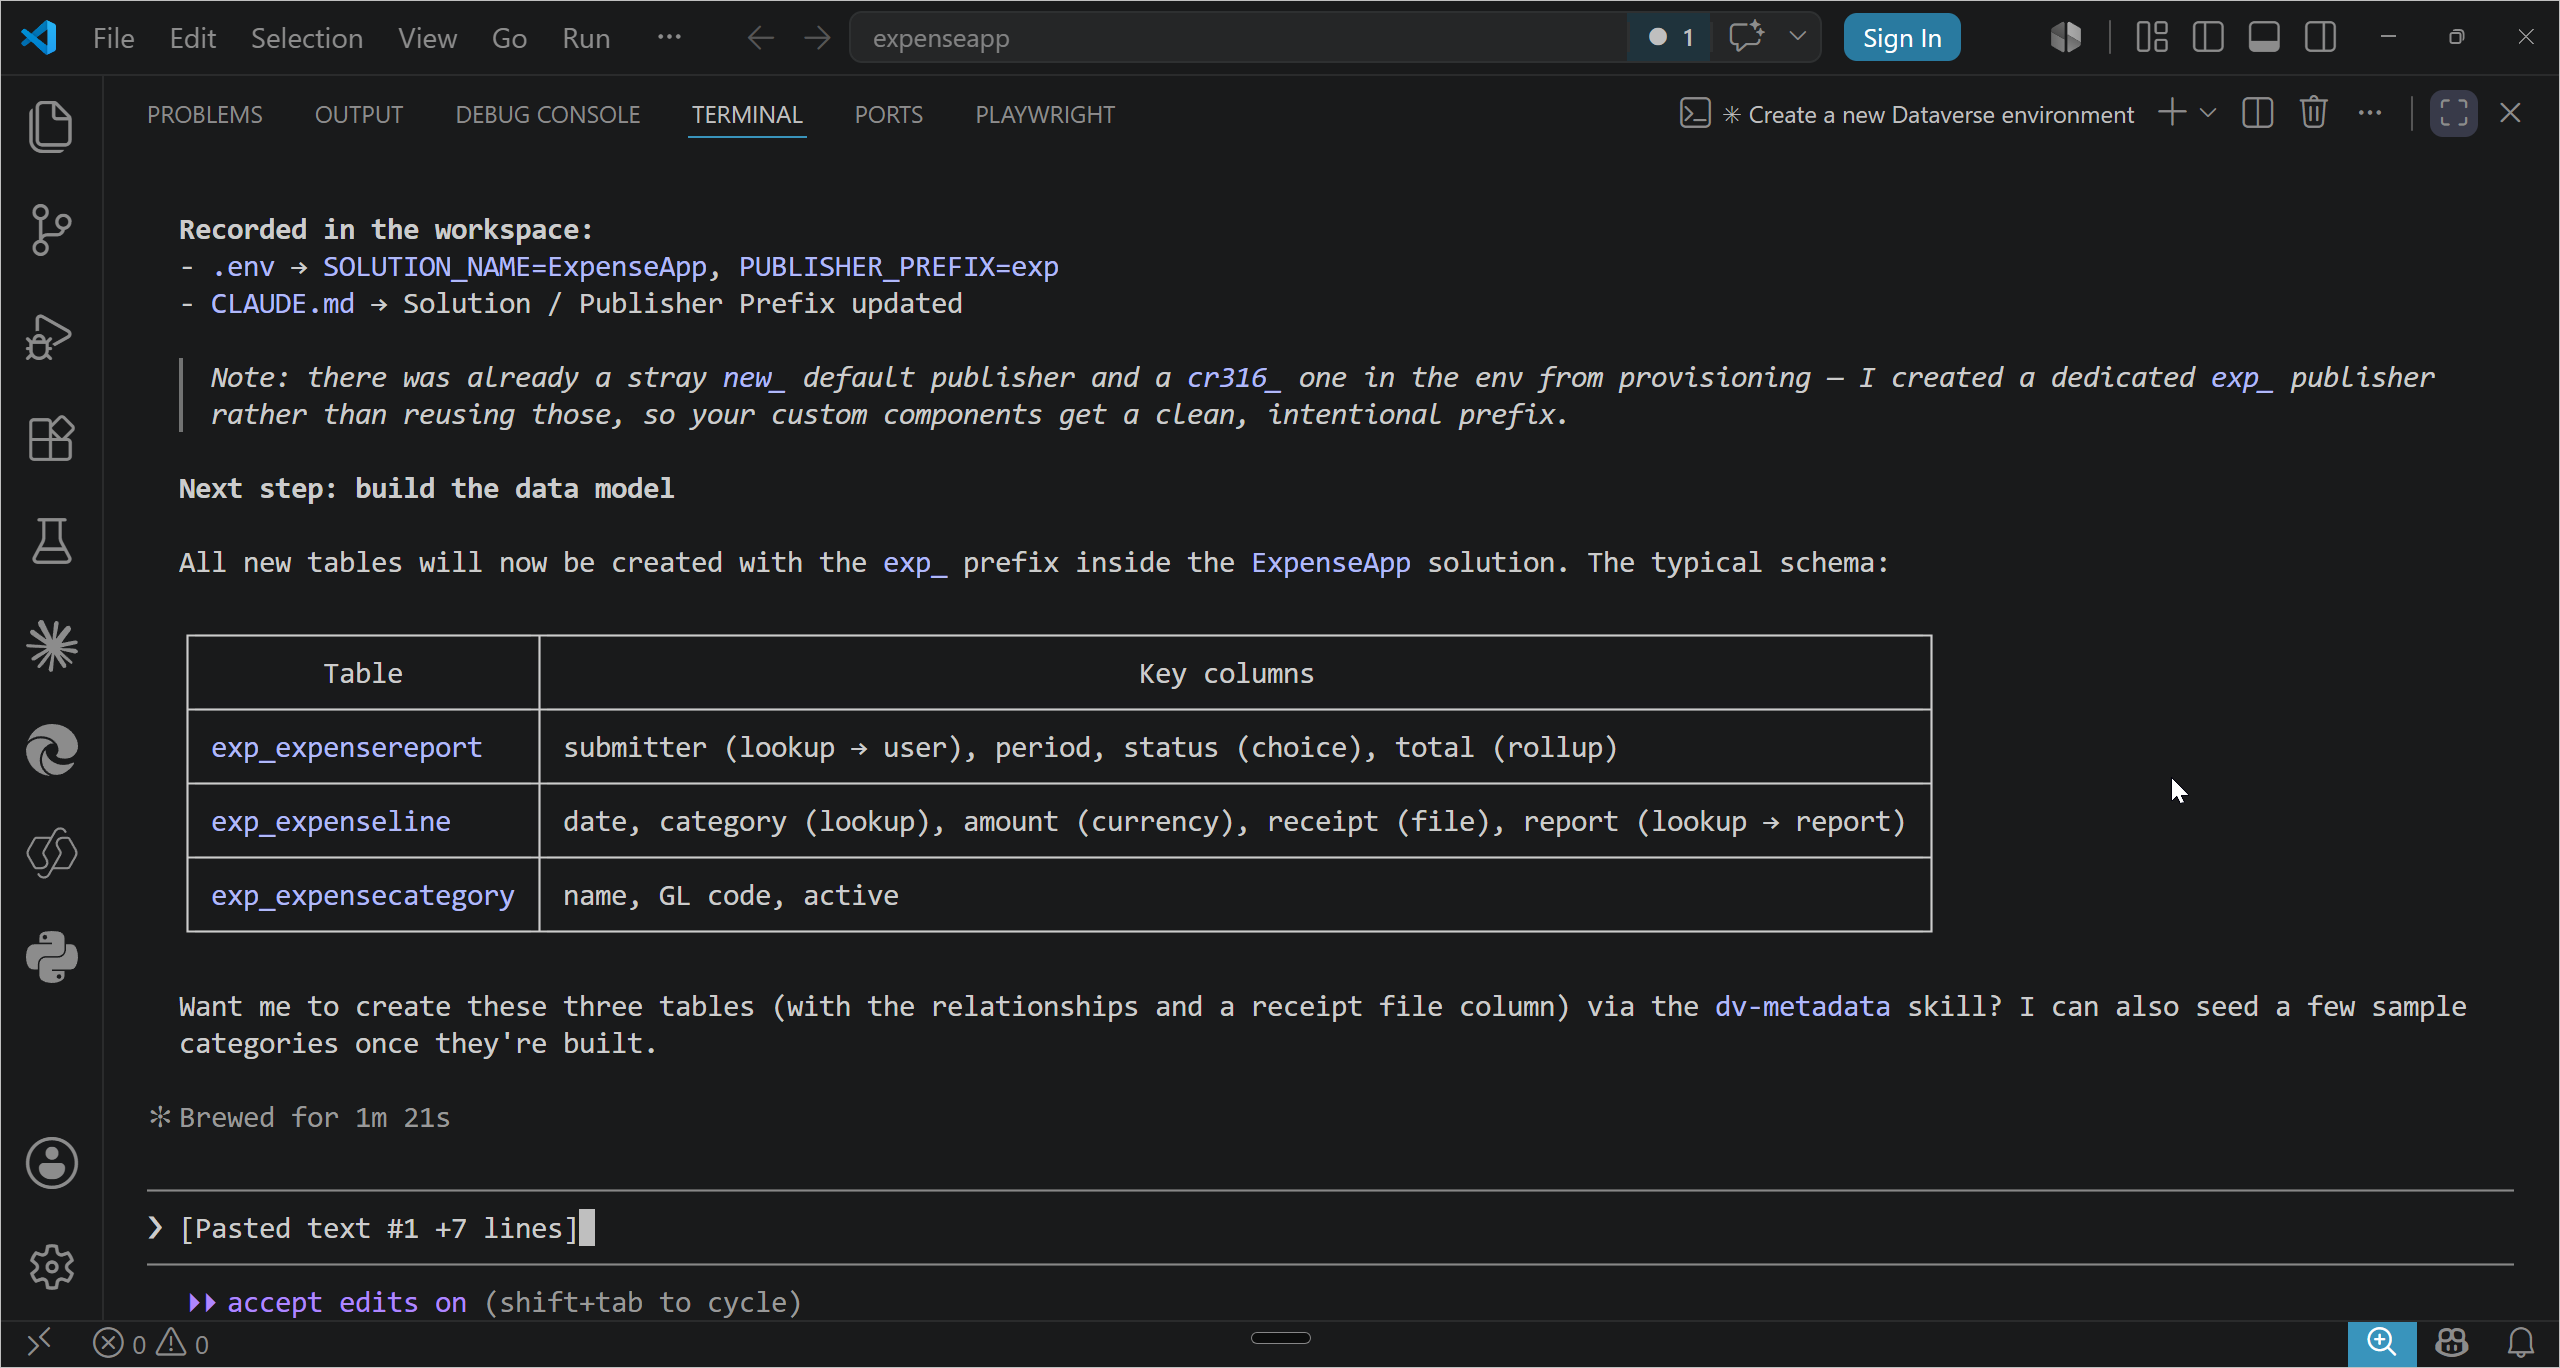Viewport: 2560px width, 1368px height.
Task: Switch to the PLAYWRIGHT tab
Action: pos(1045,115)
